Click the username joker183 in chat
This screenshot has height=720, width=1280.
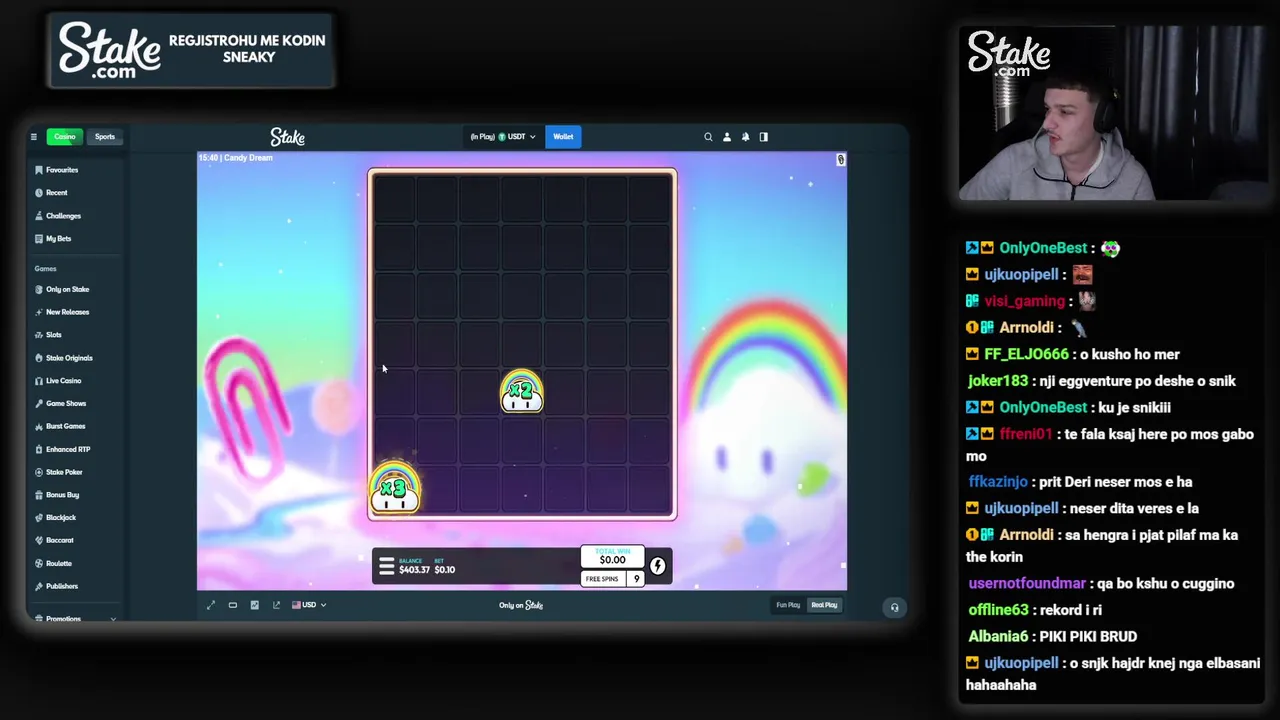click(x=998, y=381)
